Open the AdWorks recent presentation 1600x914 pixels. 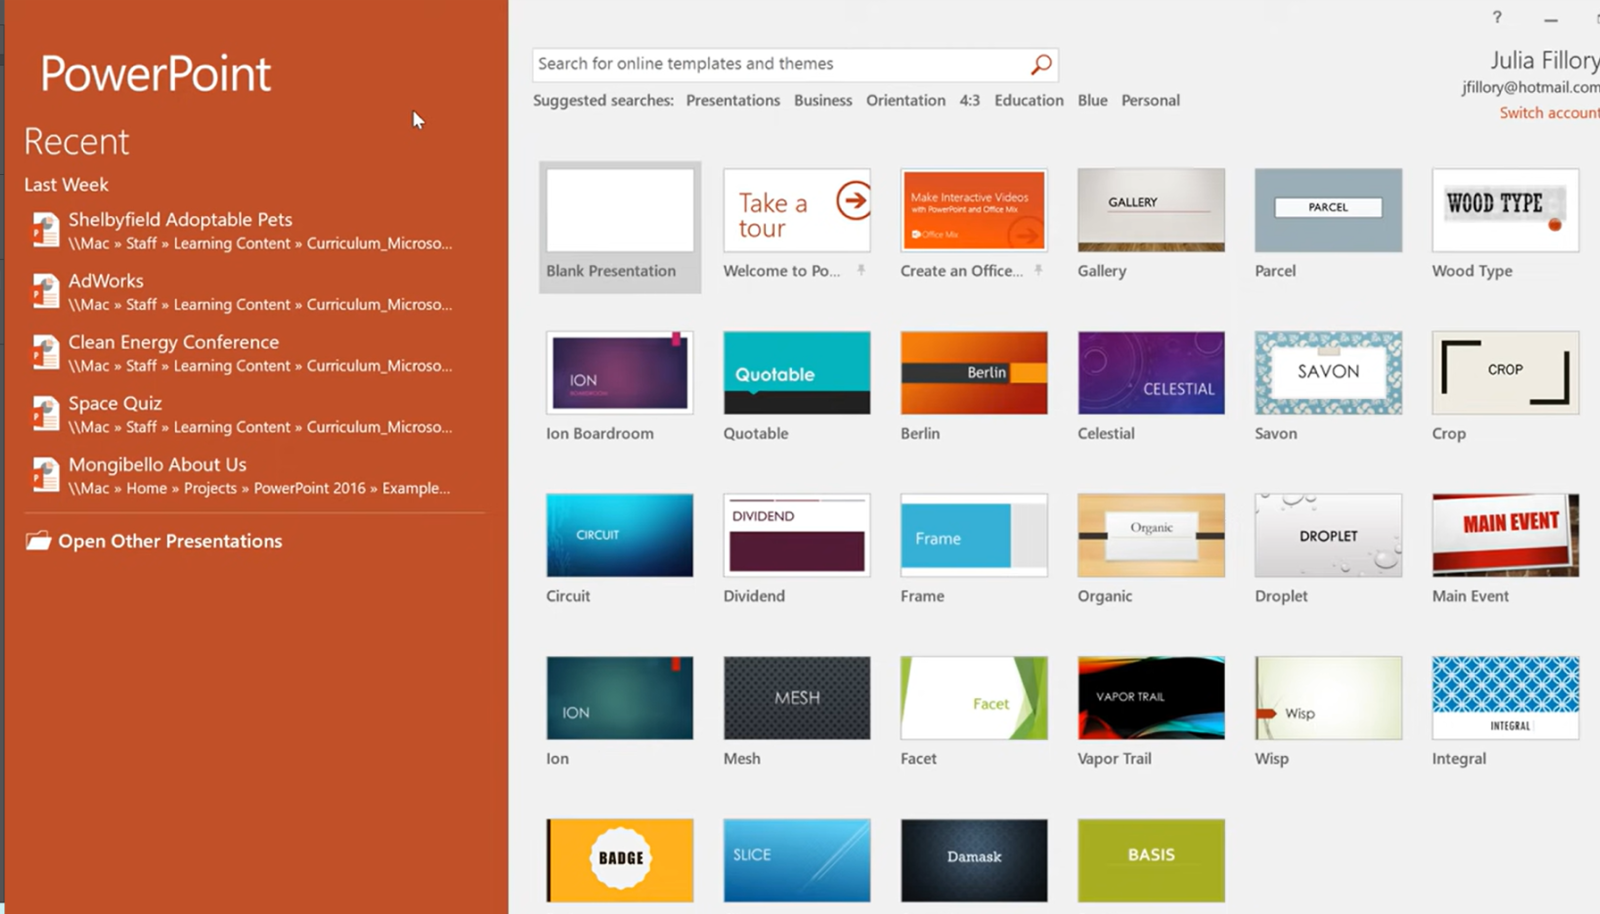[x=106, y=281]
